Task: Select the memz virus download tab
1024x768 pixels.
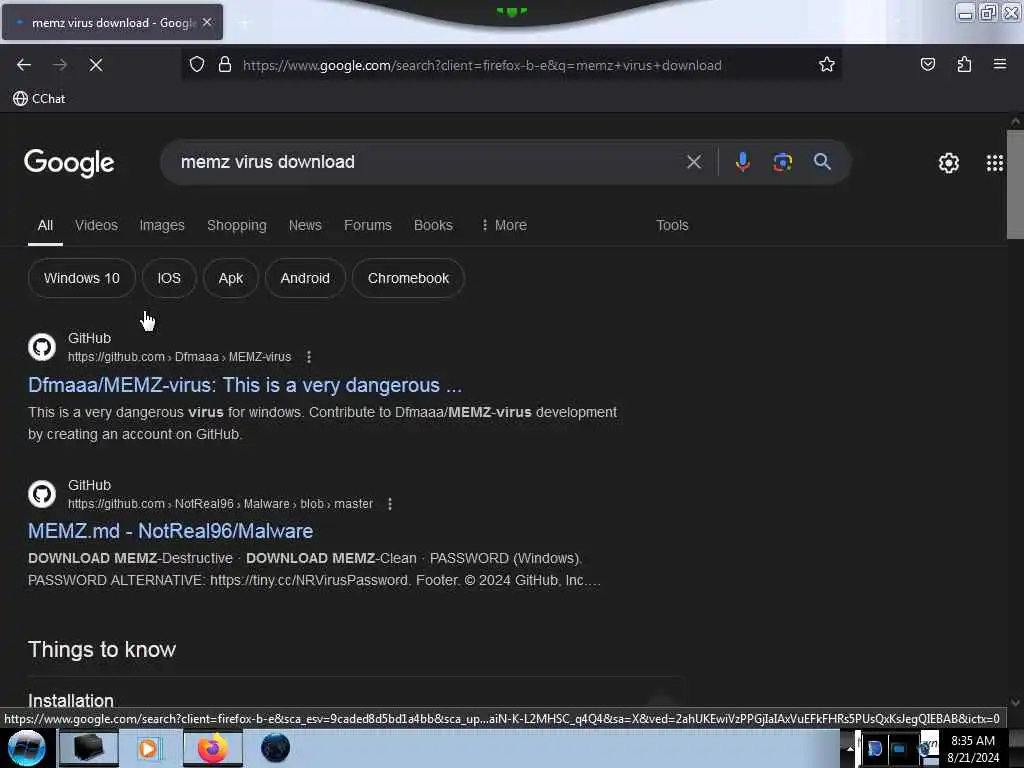Action: click(x=112, y=22)
